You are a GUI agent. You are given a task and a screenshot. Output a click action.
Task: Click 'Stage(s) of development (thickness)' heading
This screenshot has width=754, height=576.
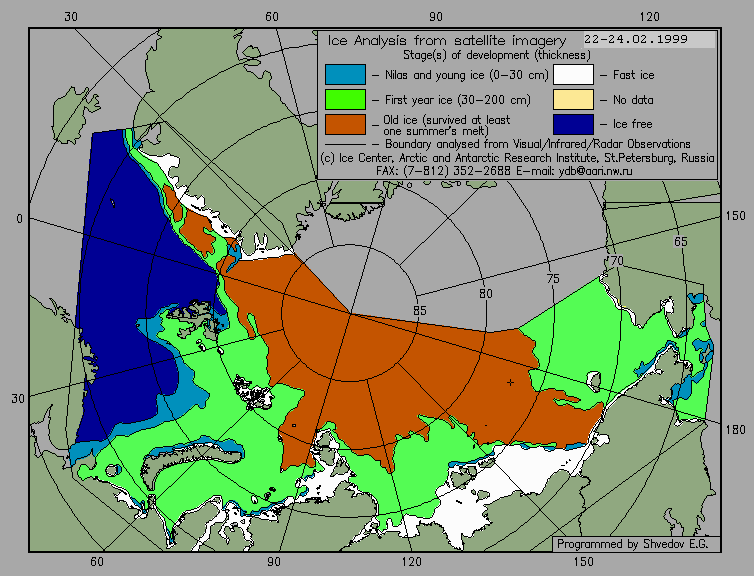pos(497,55)
